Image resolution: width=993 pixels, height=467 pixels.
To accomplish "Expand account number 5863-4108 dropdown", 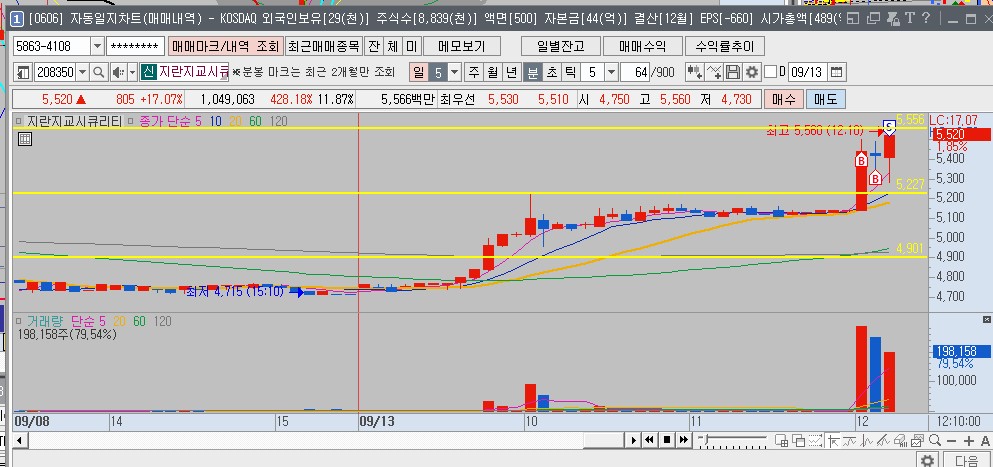I will (97, 46).
